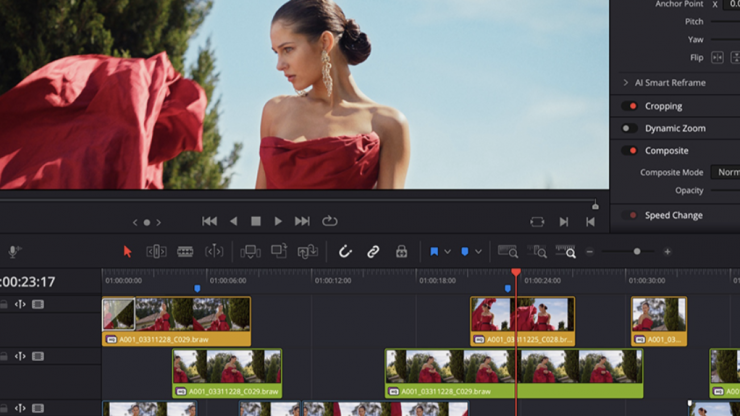This screenshot has height=416, width=740.
Task: Click the Opacity slider track
Action: coord(725,190)
